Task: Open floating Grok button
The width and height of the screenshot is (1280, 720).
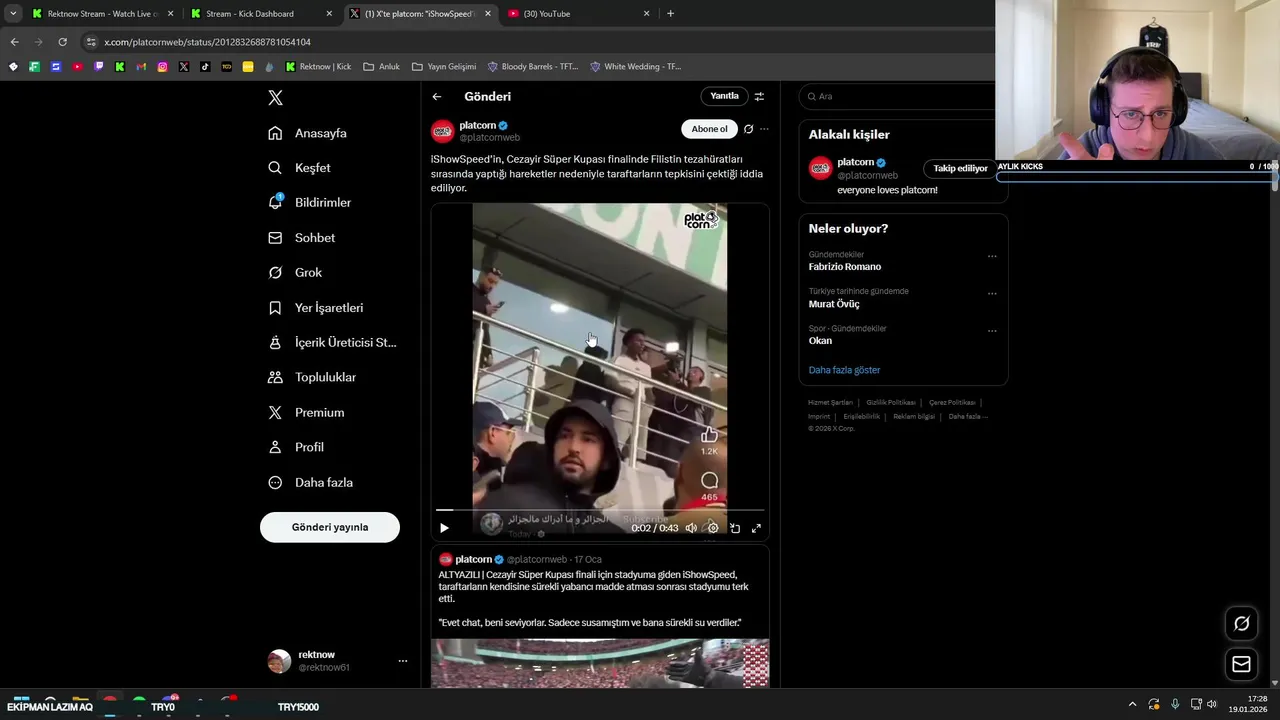Action: pos(1241,624)
